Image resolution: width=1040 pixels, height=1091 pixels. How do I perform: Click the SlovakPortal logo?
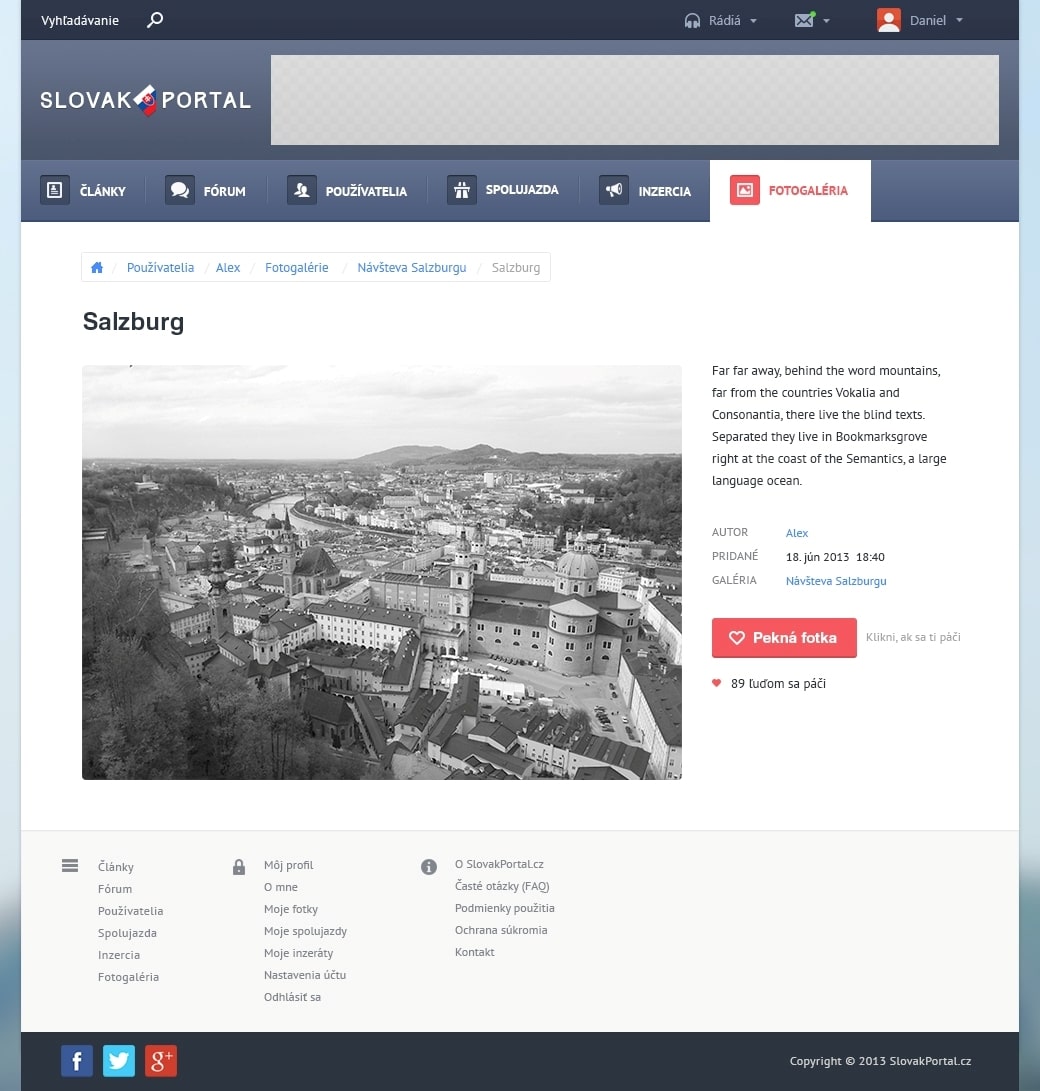[x=146, y=100]
